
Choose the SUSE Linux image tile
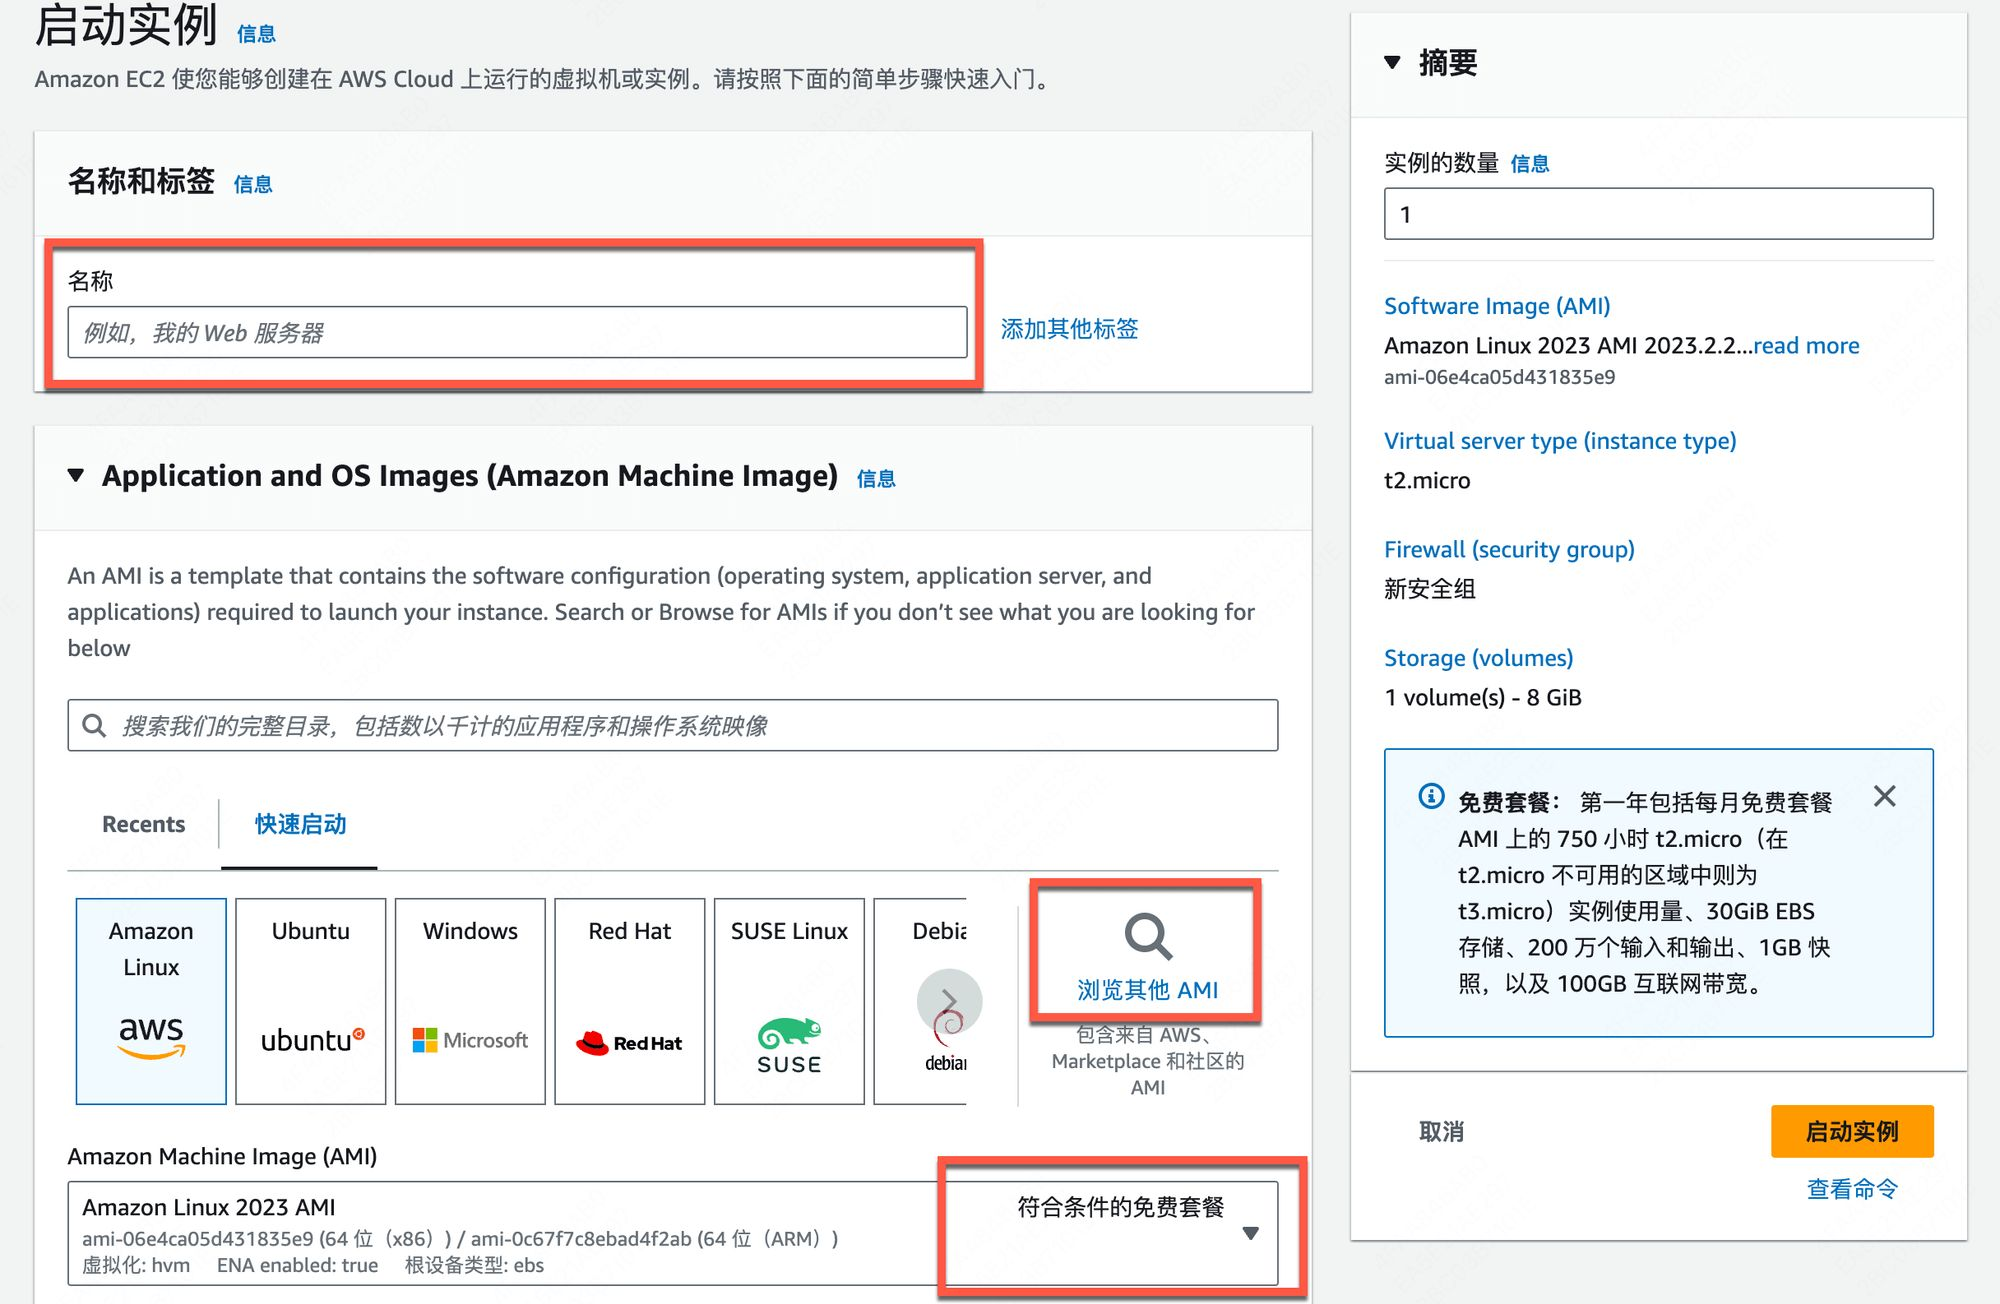pyautogui.click(x=789, y=1000)
